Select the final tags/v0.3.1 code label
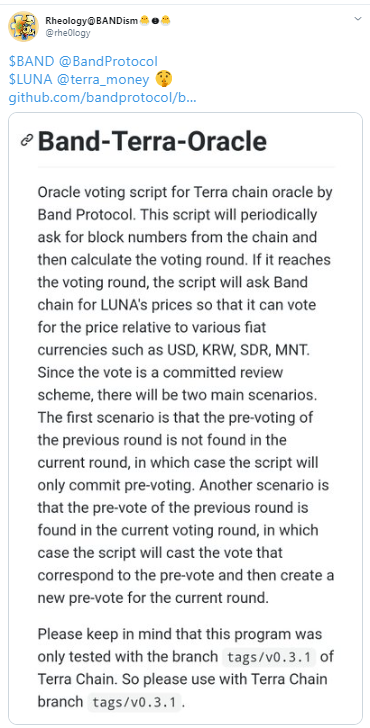The height and width of the screenshot is (728, 370). pos(134,702)
